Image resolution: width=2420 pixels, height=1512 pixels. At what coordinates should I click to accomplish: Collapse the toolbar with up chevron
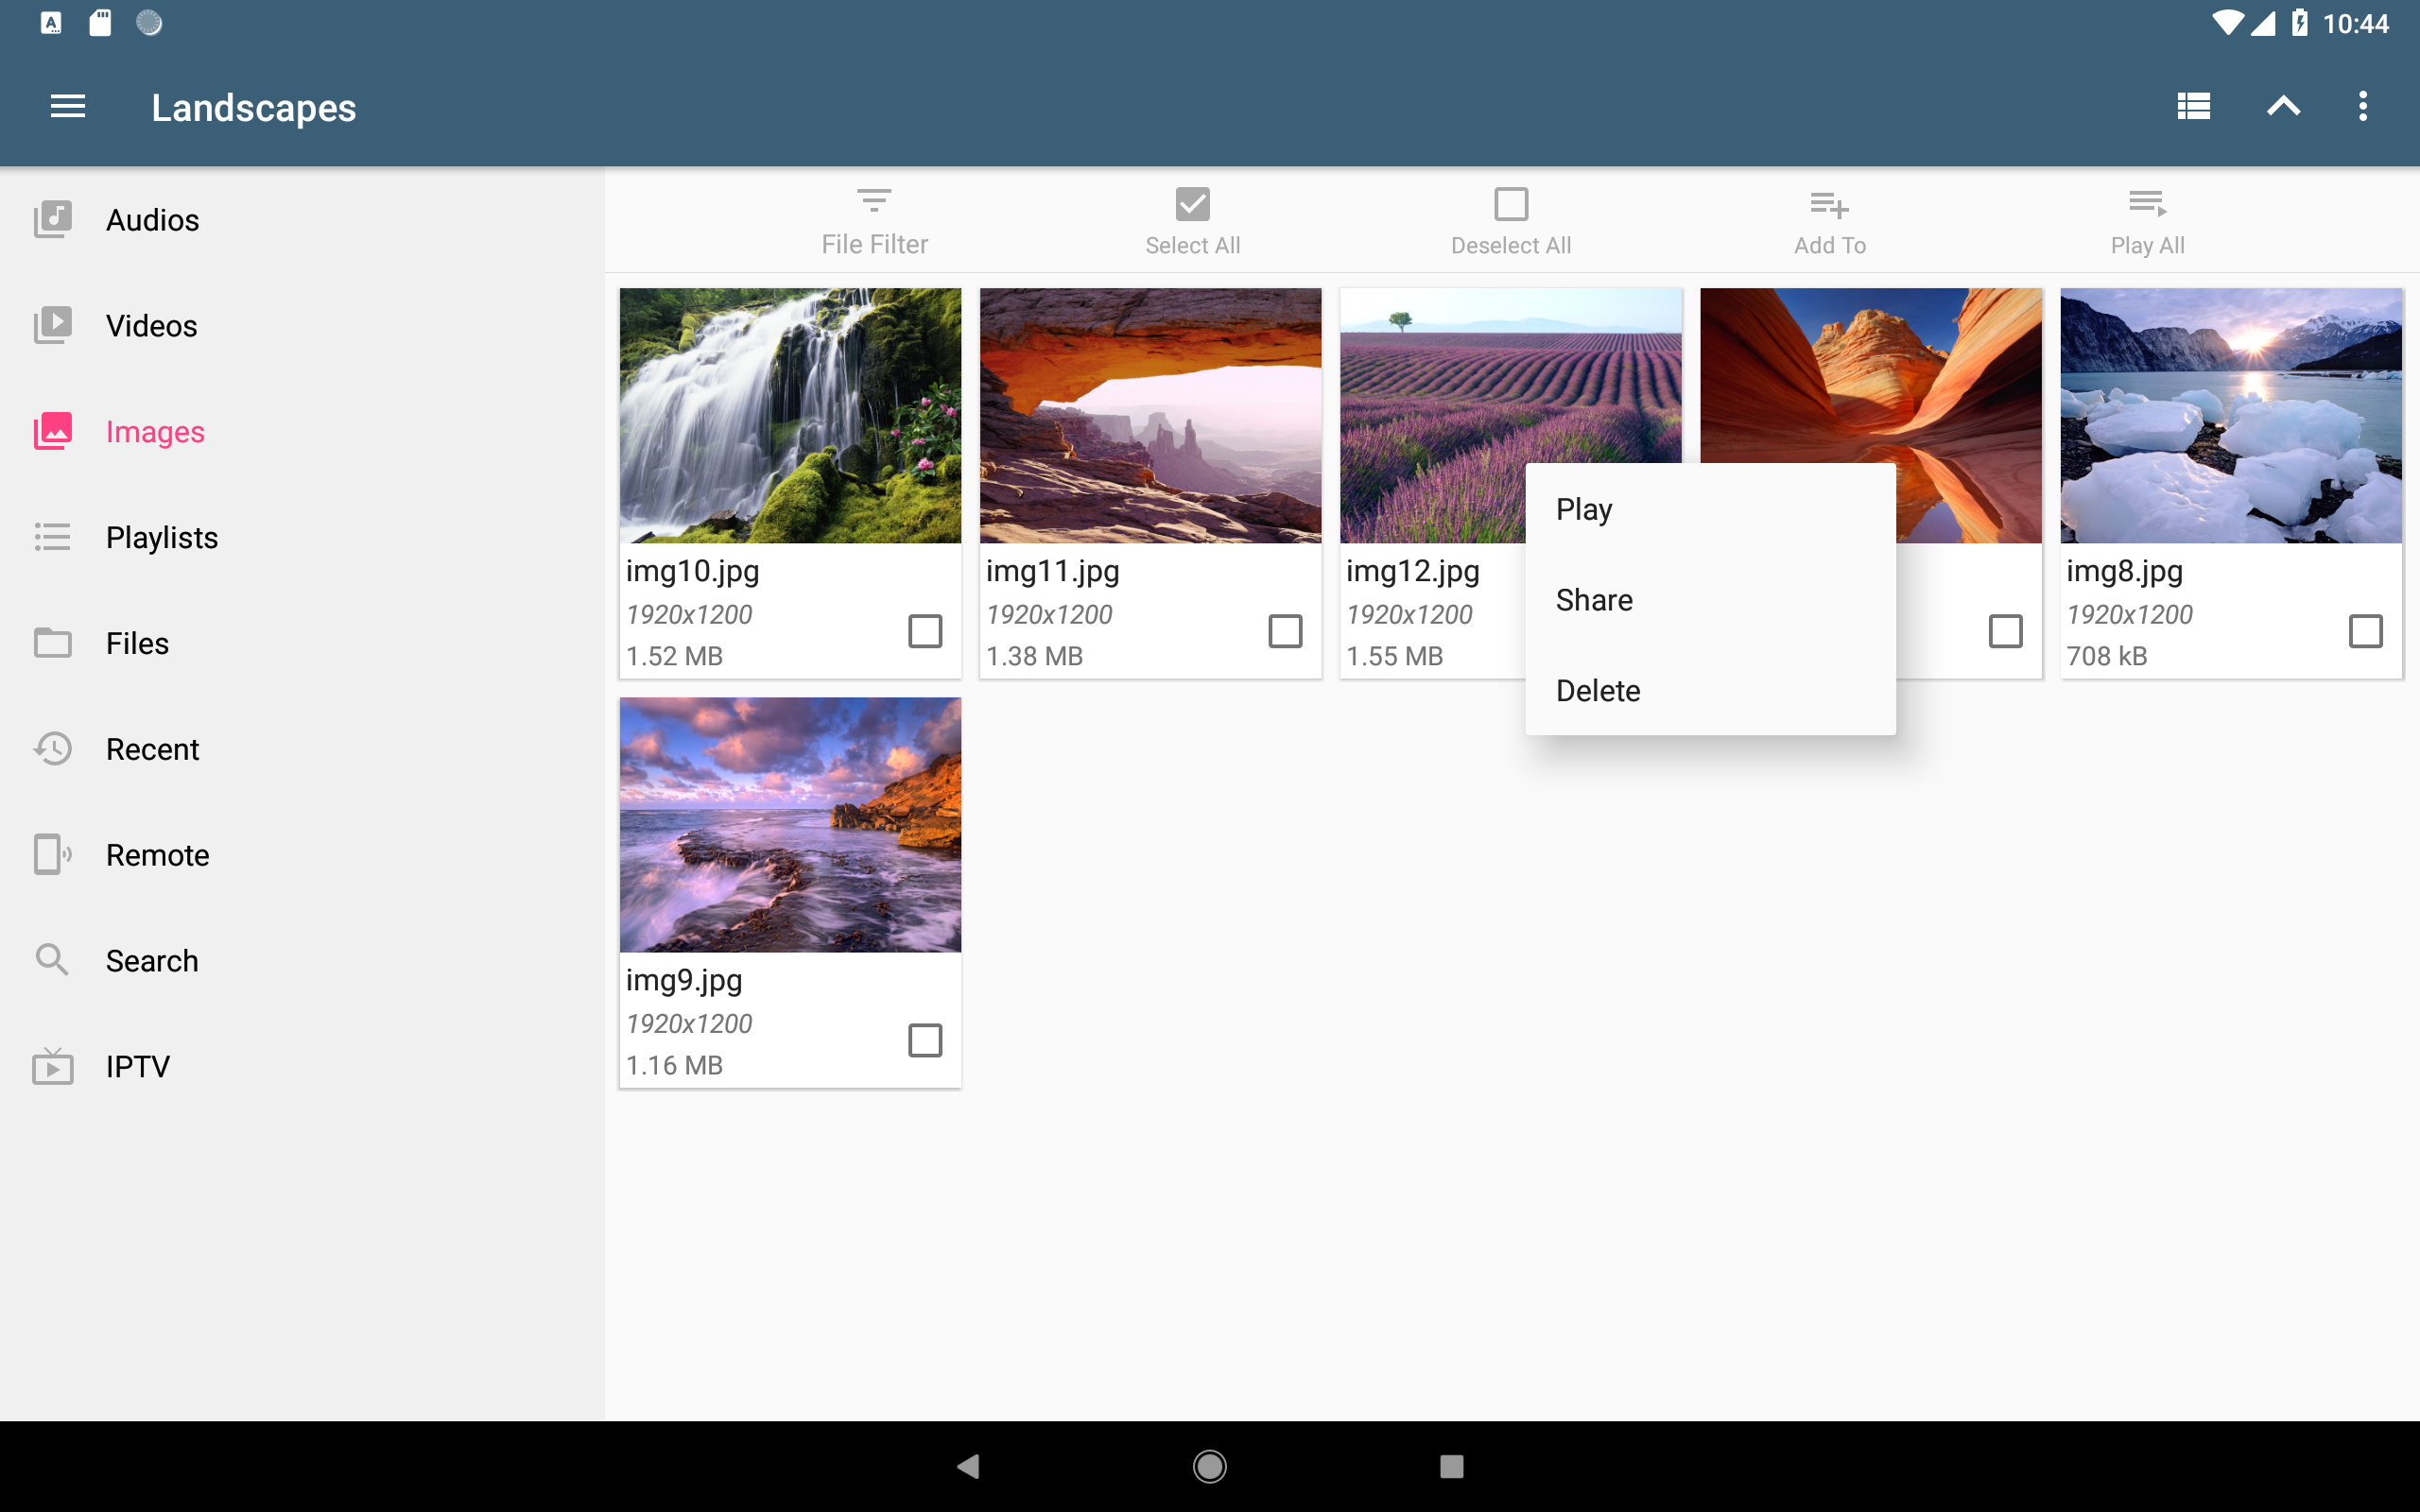2283,106
